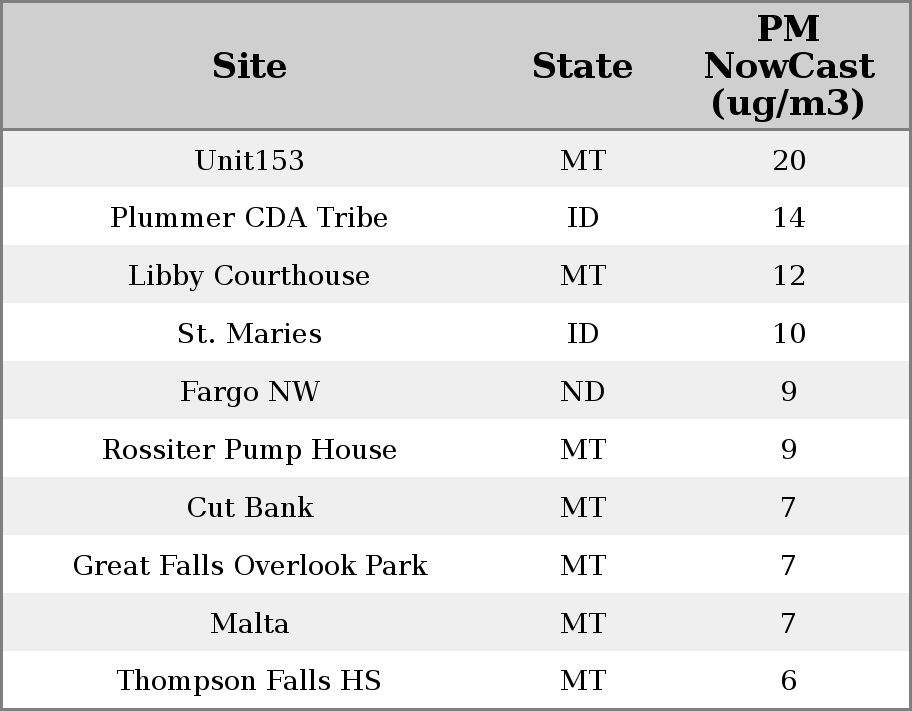Select the Libby Courthouse row name
Image resolution: width=912 pixels, height=711 pixels.
pos(249,276)
